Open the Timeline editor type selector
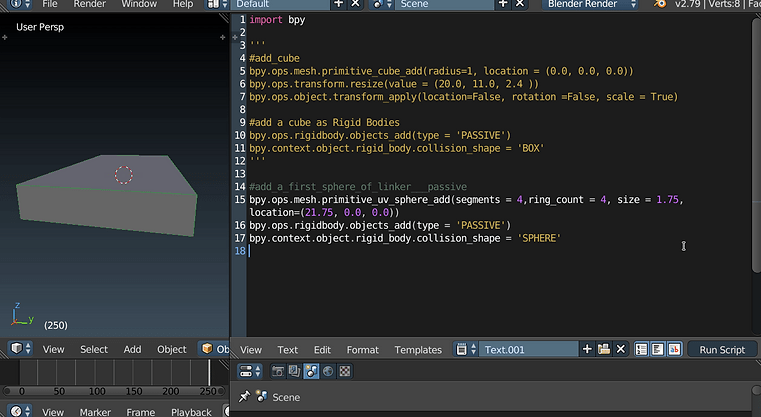Viewport: 761px width, 417px height. 20,411
